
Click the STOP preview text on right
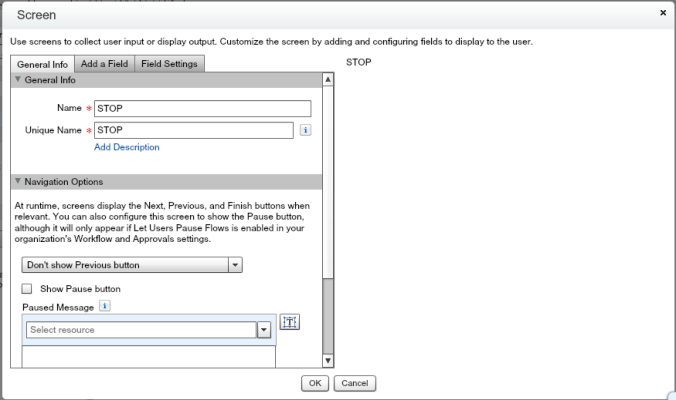click(x=359, y=62)
